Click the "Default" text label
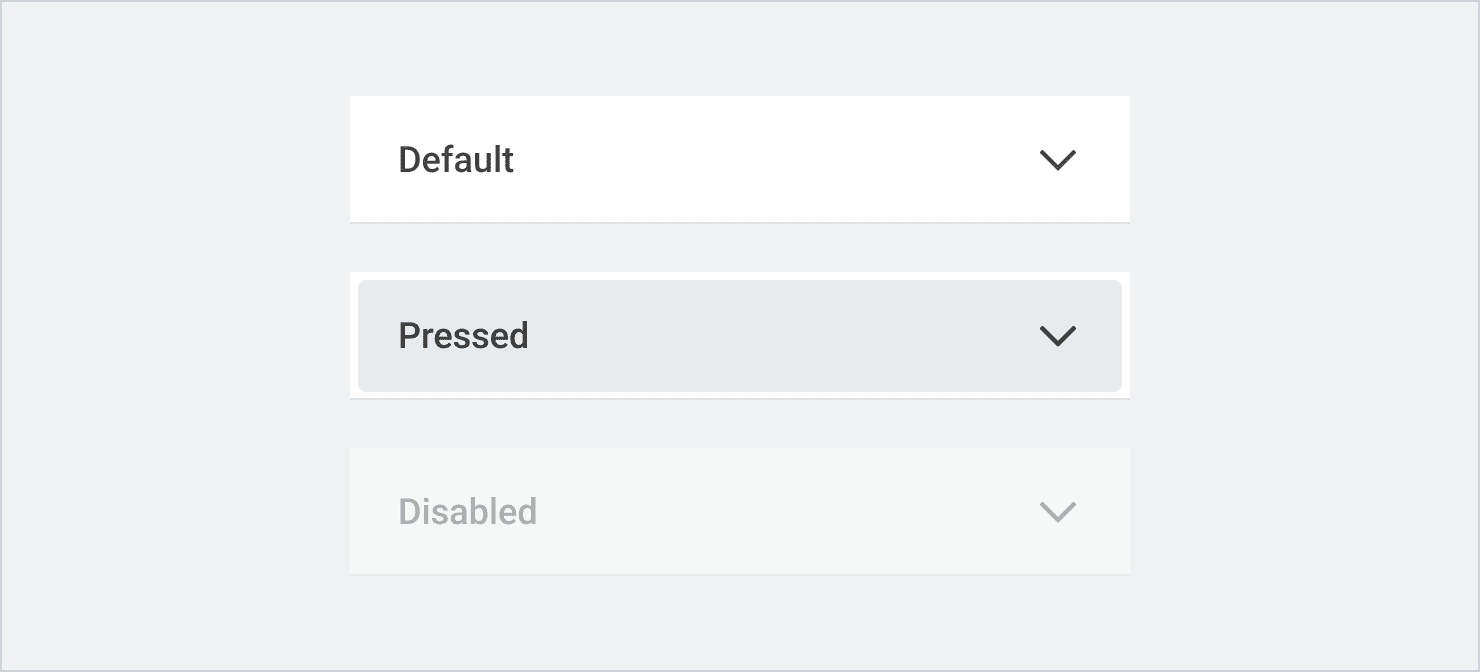Viewport: 1480px width, 672px height. tap(456, 160)
